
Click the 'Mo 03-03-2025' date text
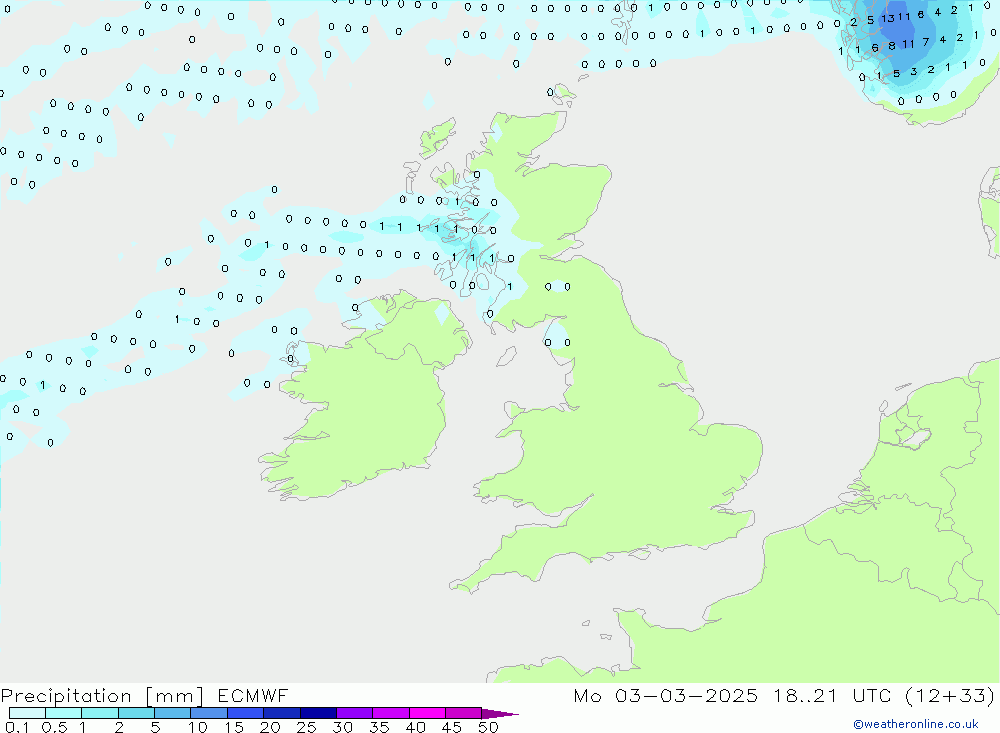coord(665,695)
